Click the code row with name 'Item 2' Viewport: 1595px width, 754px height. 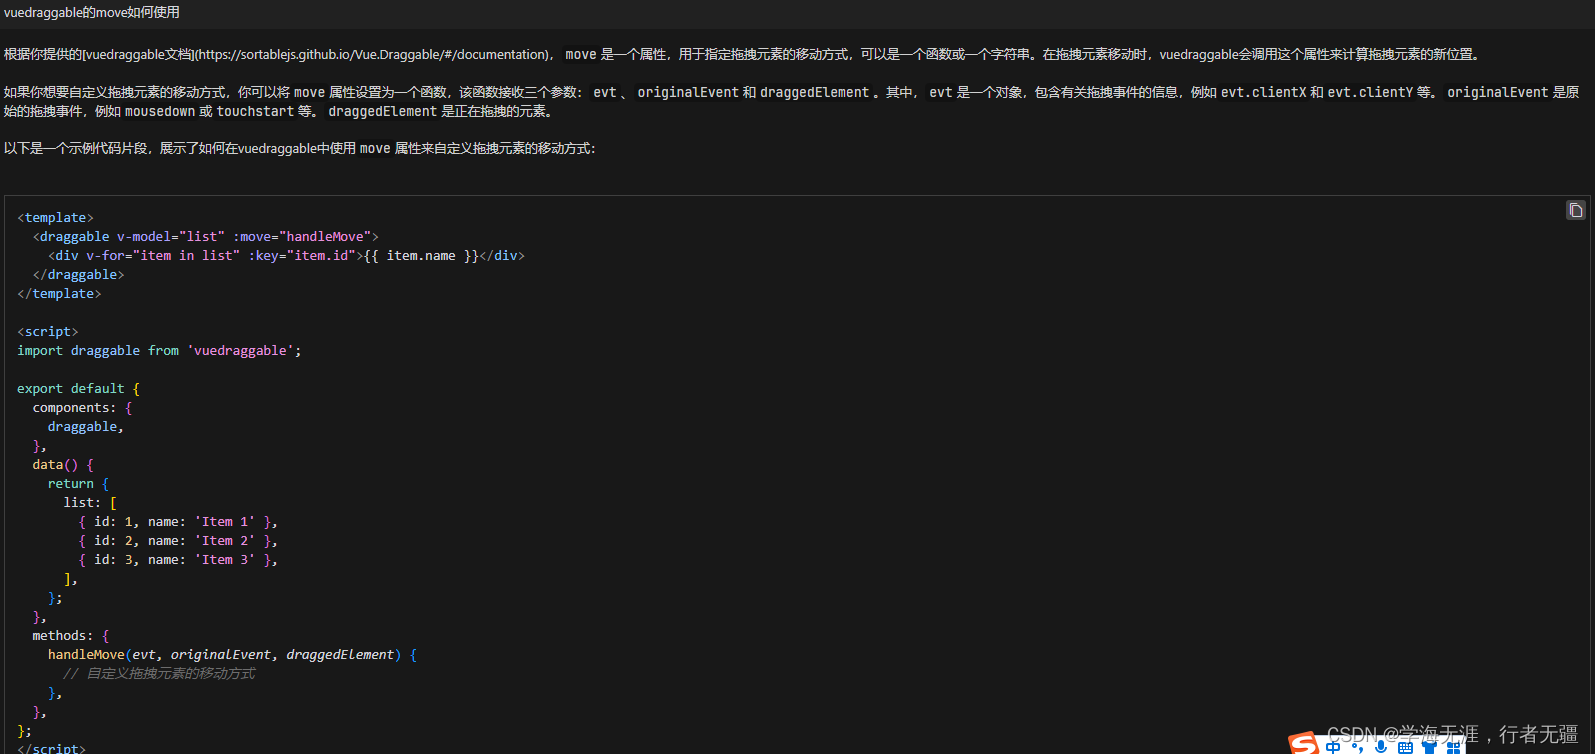tap(178, 540)
